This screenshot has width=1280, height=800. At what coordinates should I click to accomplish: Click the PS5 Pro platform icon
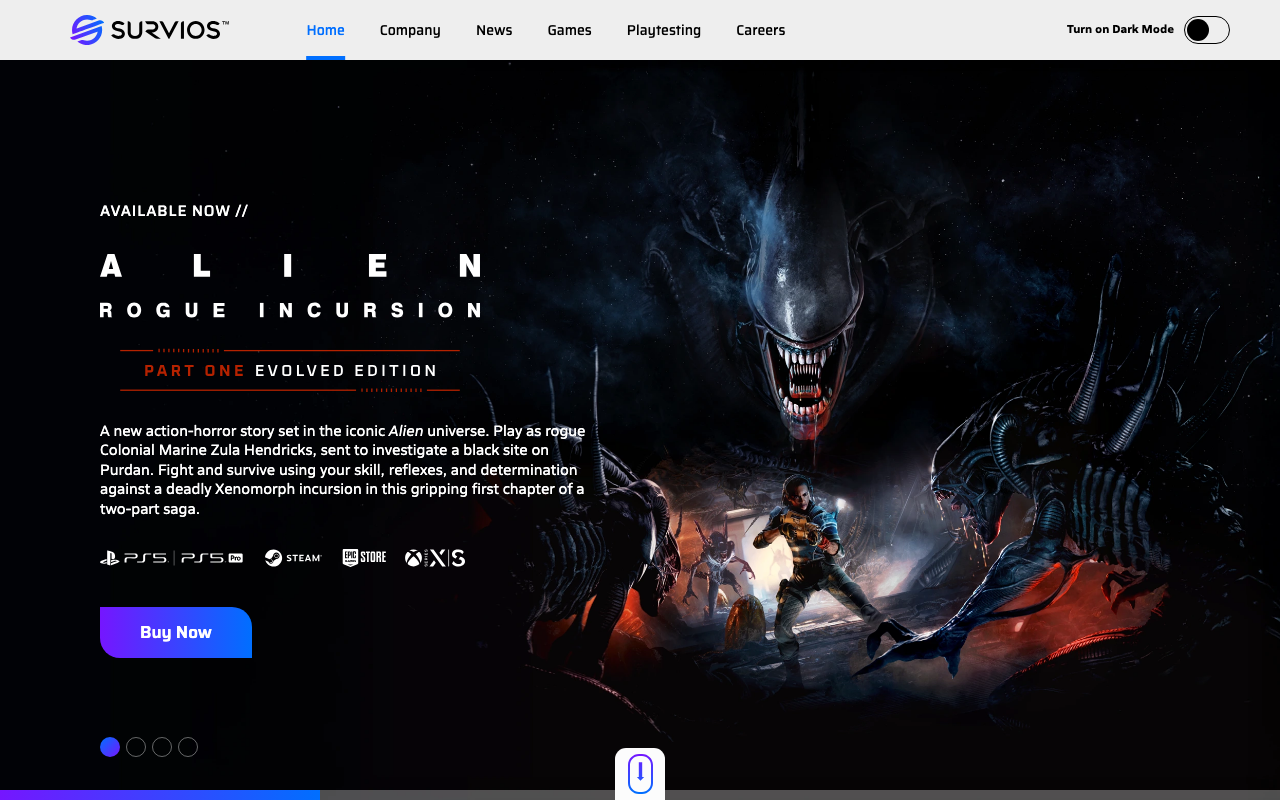[212, 558]
